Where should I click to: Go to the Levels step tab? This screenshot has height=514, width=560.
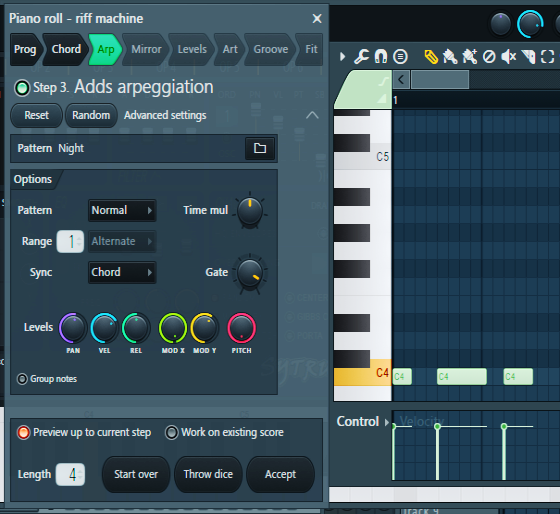tap(192, 49)
